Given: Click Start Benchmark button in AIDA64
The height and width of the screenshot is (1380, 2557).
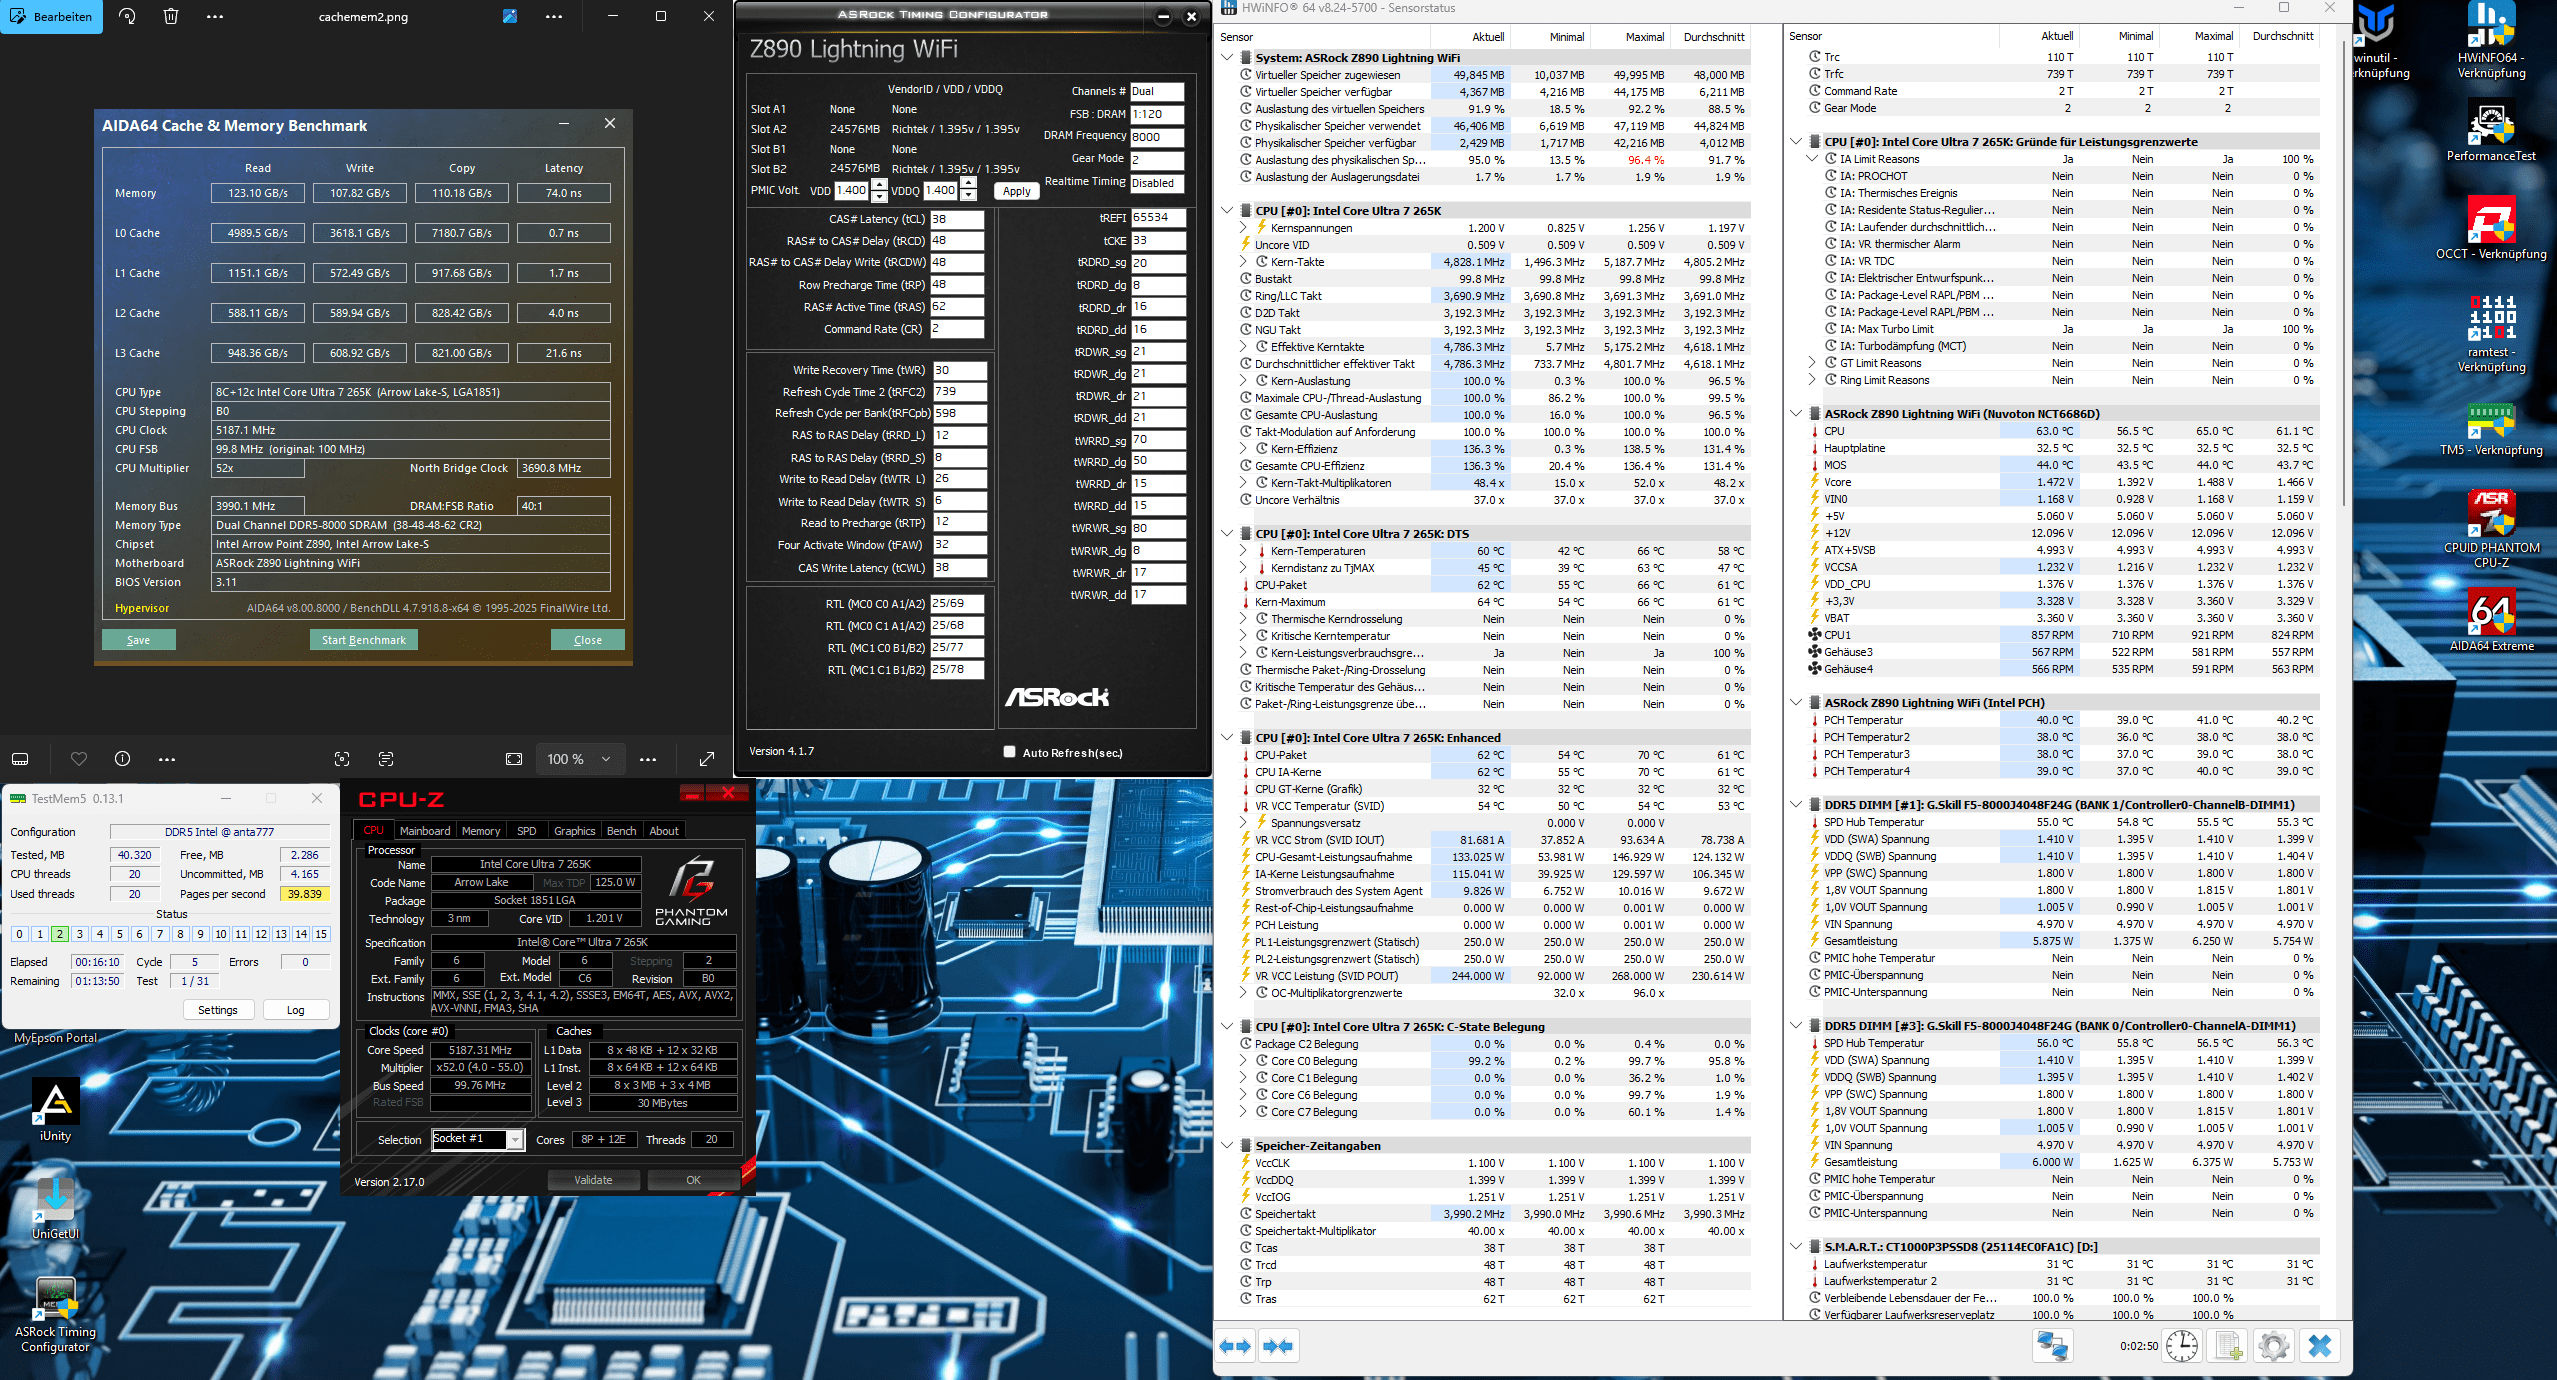Looking at the screenshot, I should 363,640.
